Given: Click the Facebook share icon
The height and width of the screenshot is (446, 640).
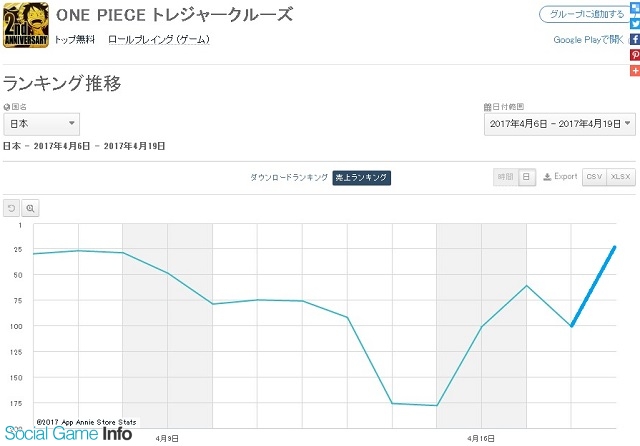Looking at the screenshot, I should click(635, 39).
